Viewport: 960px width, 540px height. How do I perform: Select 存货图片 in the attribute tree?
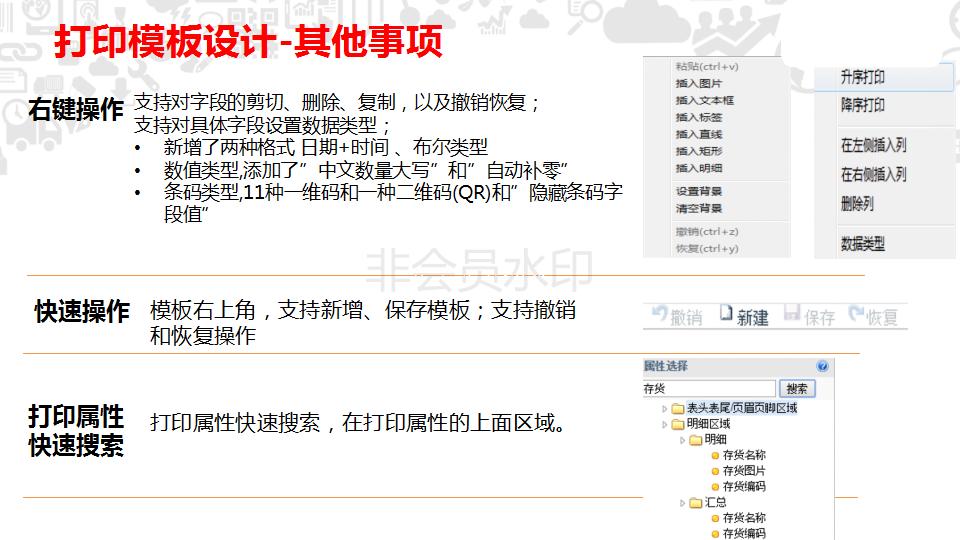(744, 471)
